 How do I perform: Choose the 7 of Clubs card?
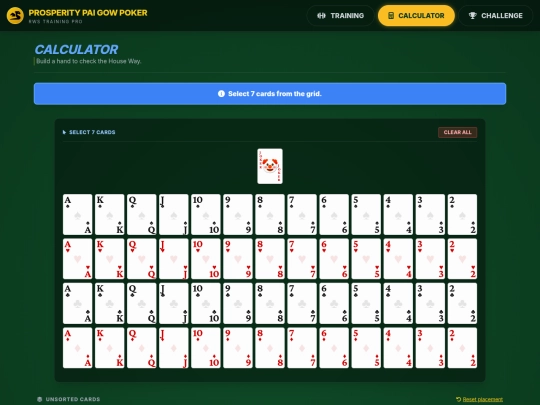point(302,303)
